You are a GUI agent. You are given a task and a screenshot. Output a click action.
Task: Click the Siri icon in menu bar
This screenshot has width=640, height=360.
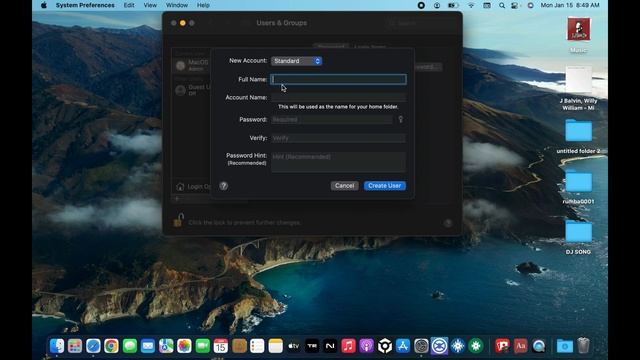530,5
